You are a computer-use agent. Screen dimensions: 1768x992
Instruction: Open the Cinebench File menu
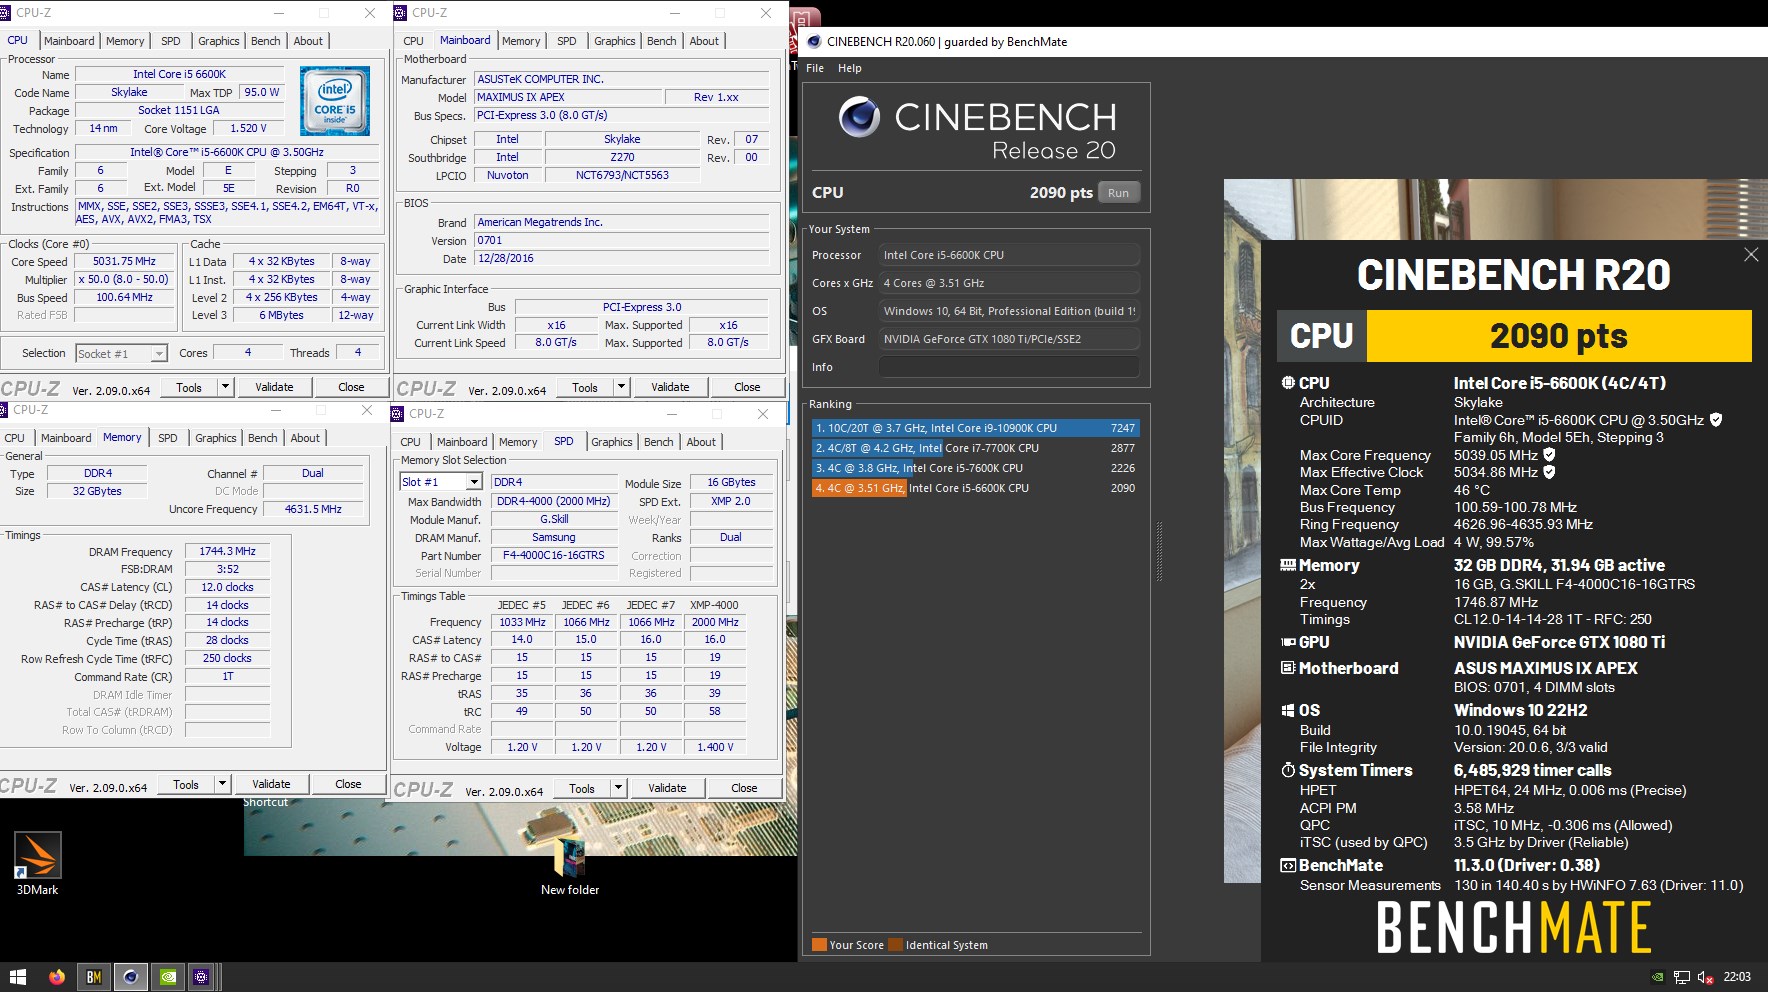[815, 68]
